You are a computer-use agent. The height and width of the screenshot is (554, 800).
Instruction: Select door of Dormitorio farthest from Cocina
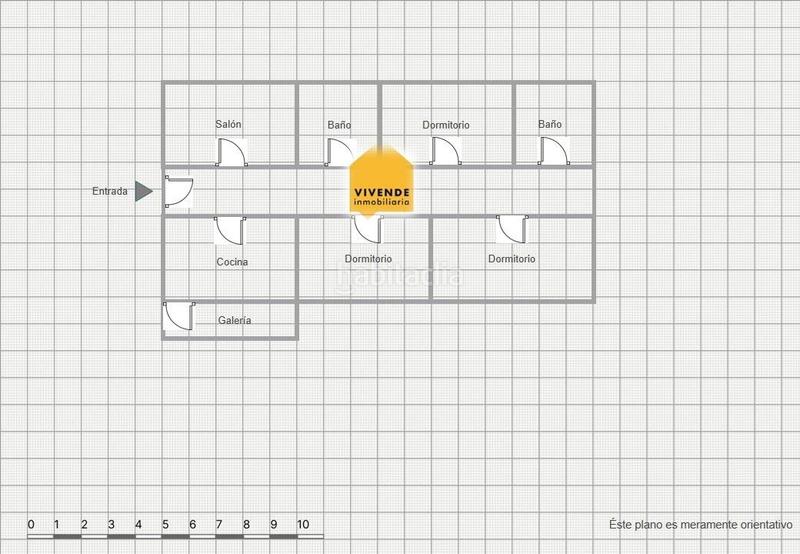[512, 230]
